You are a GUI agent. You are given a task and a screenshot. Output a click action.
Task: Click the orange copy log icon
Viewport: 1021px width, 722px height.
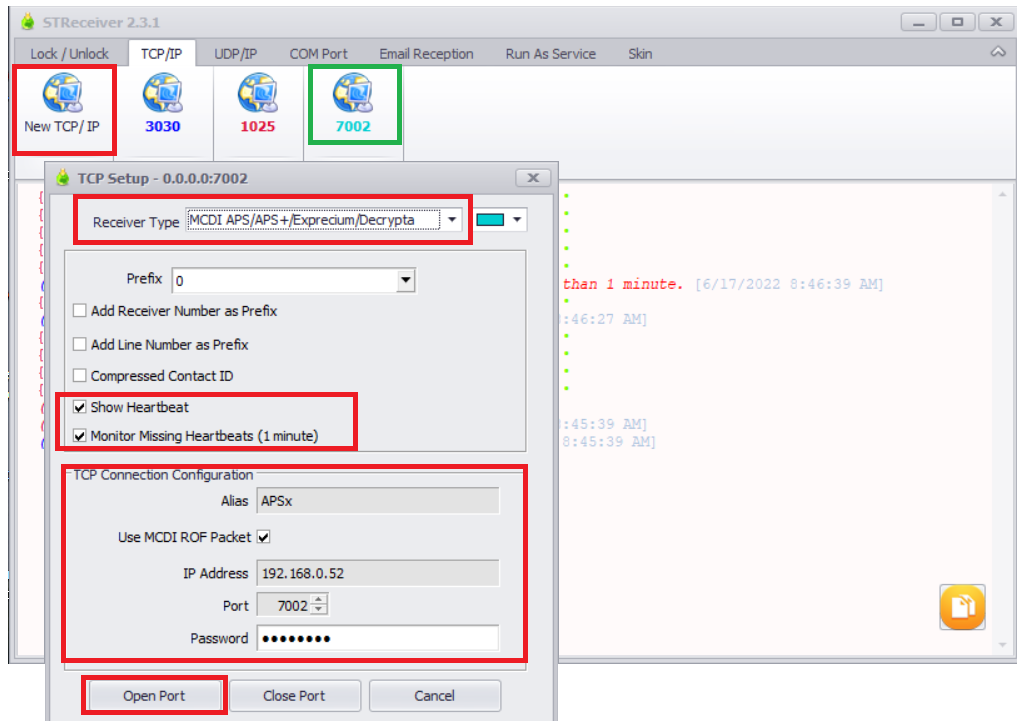point(962,607)
